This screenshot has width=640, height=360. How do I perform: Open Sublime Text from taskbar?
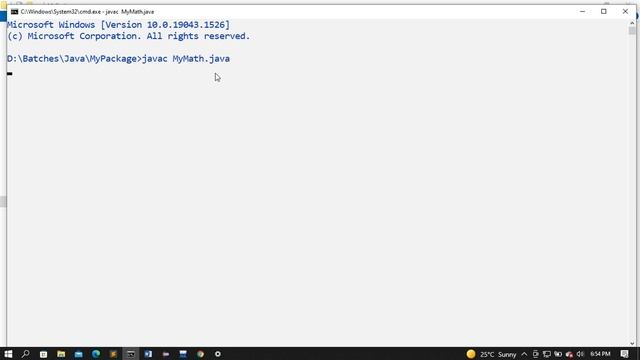point(113,354)
